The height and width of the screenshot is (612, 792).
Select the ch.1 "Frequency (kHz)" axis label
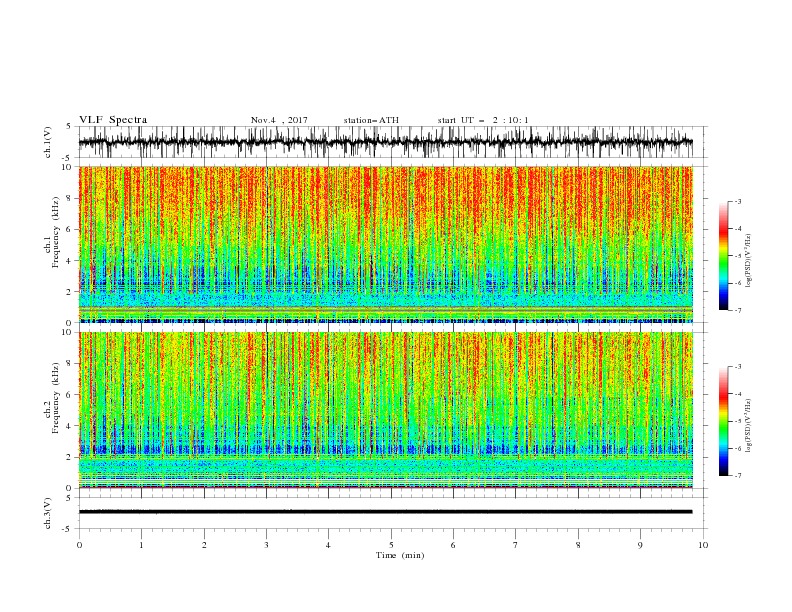click(56, 233)
